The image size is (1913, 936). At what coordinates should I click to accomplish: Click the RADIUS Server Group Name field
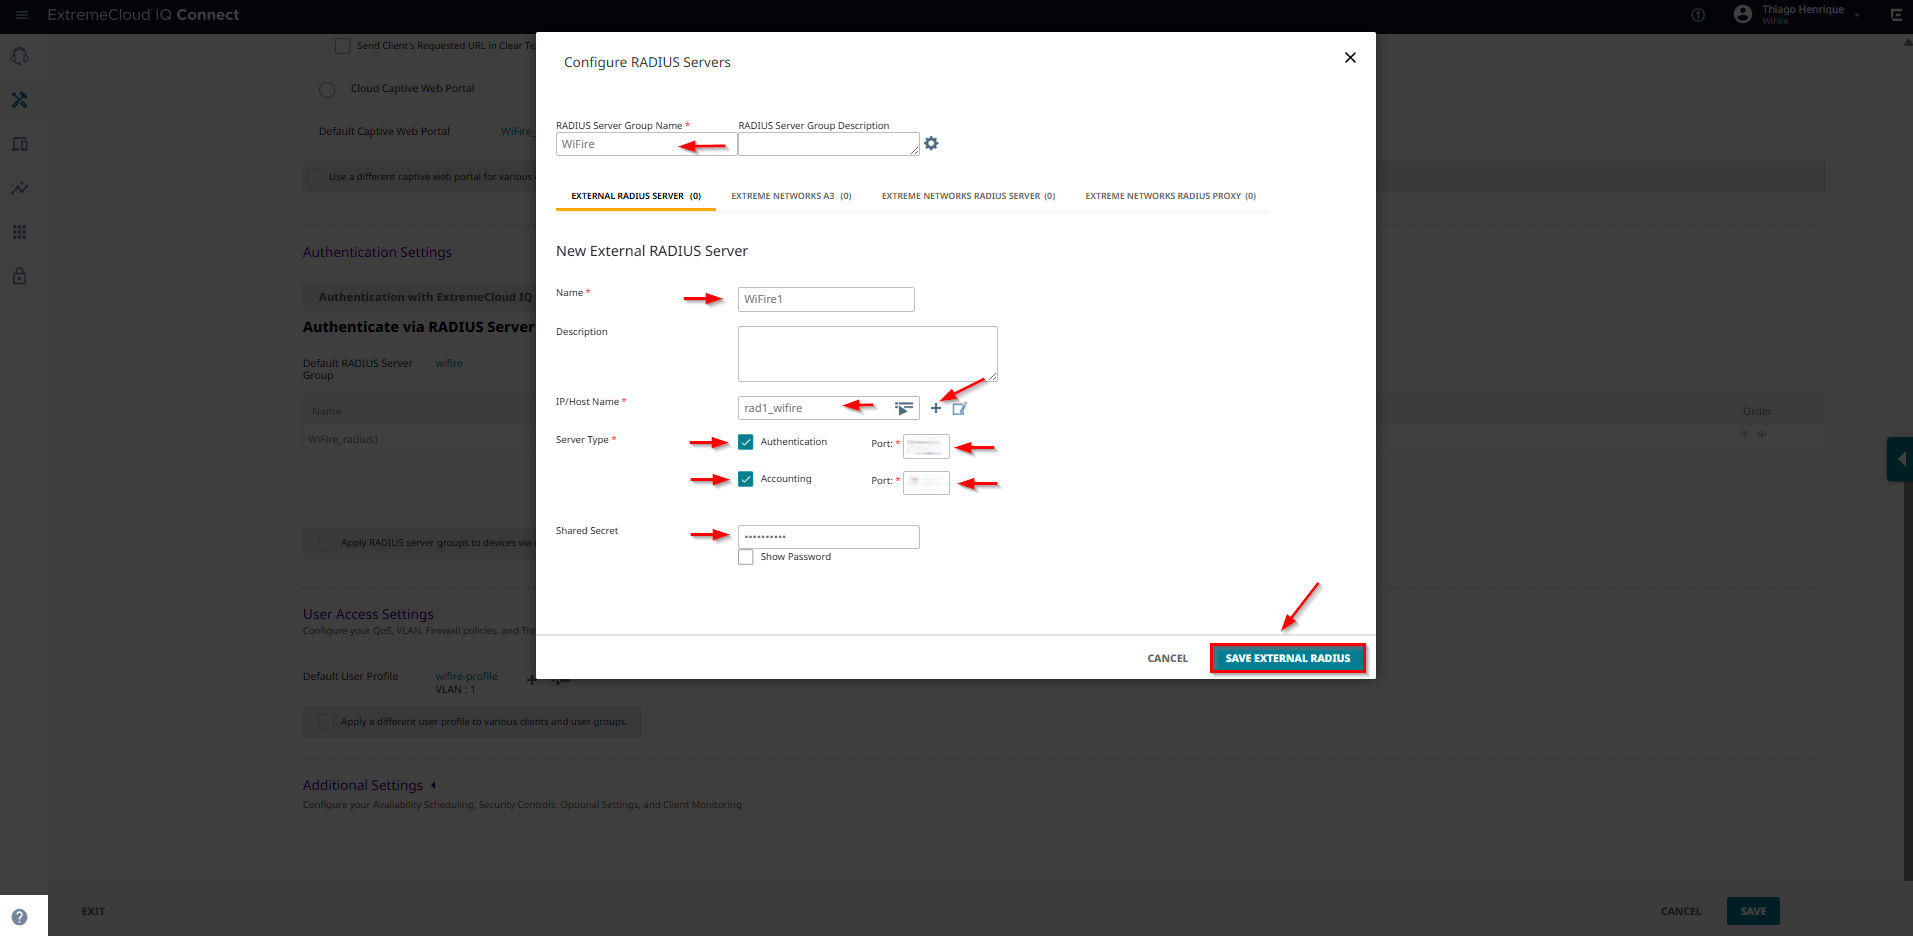(x=646, y=144)
